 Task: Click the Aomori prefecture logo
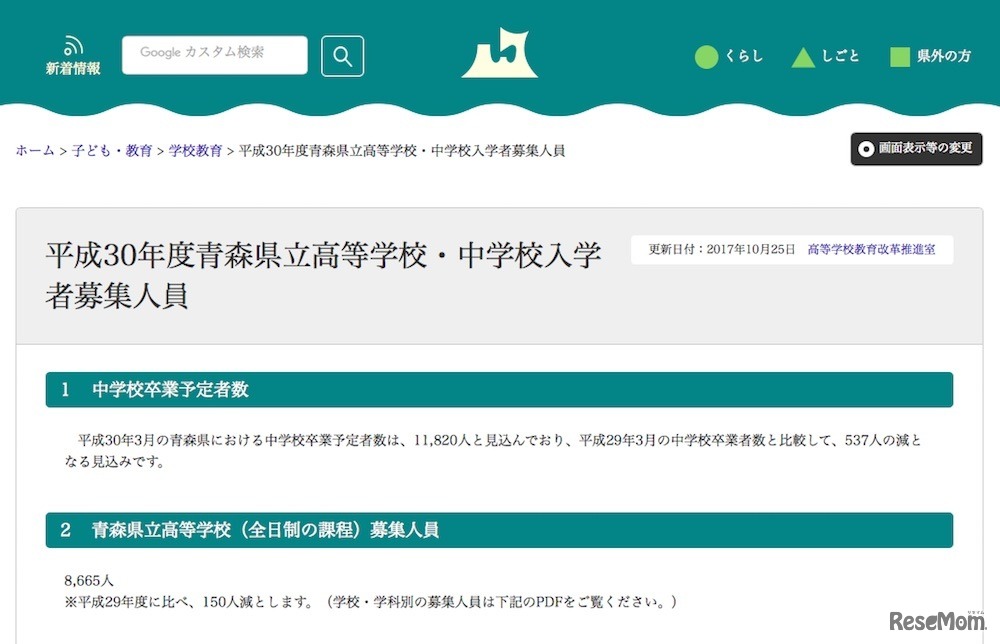click(x=499, y=53)
